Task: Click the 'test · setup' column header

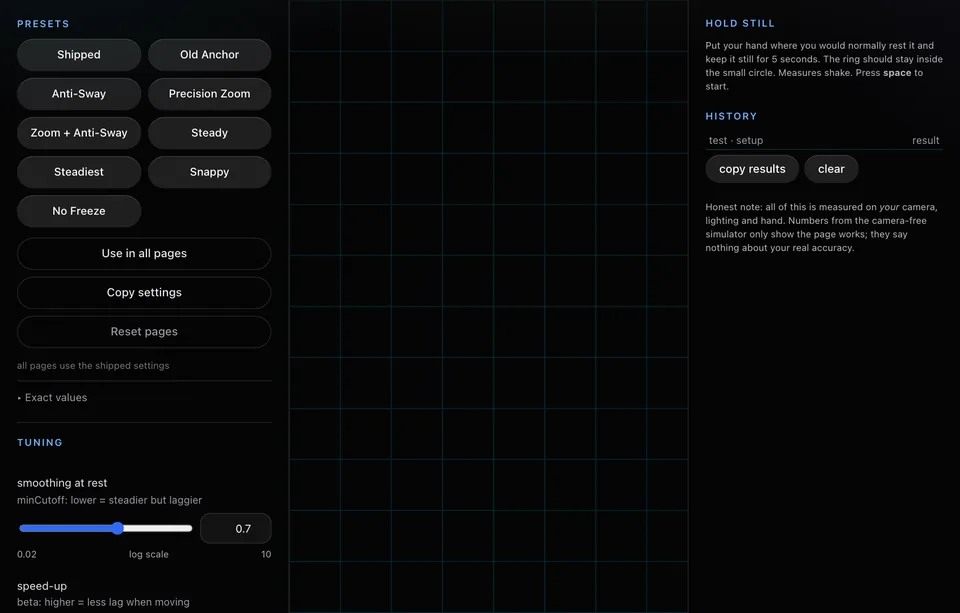Action: point(736,140)
